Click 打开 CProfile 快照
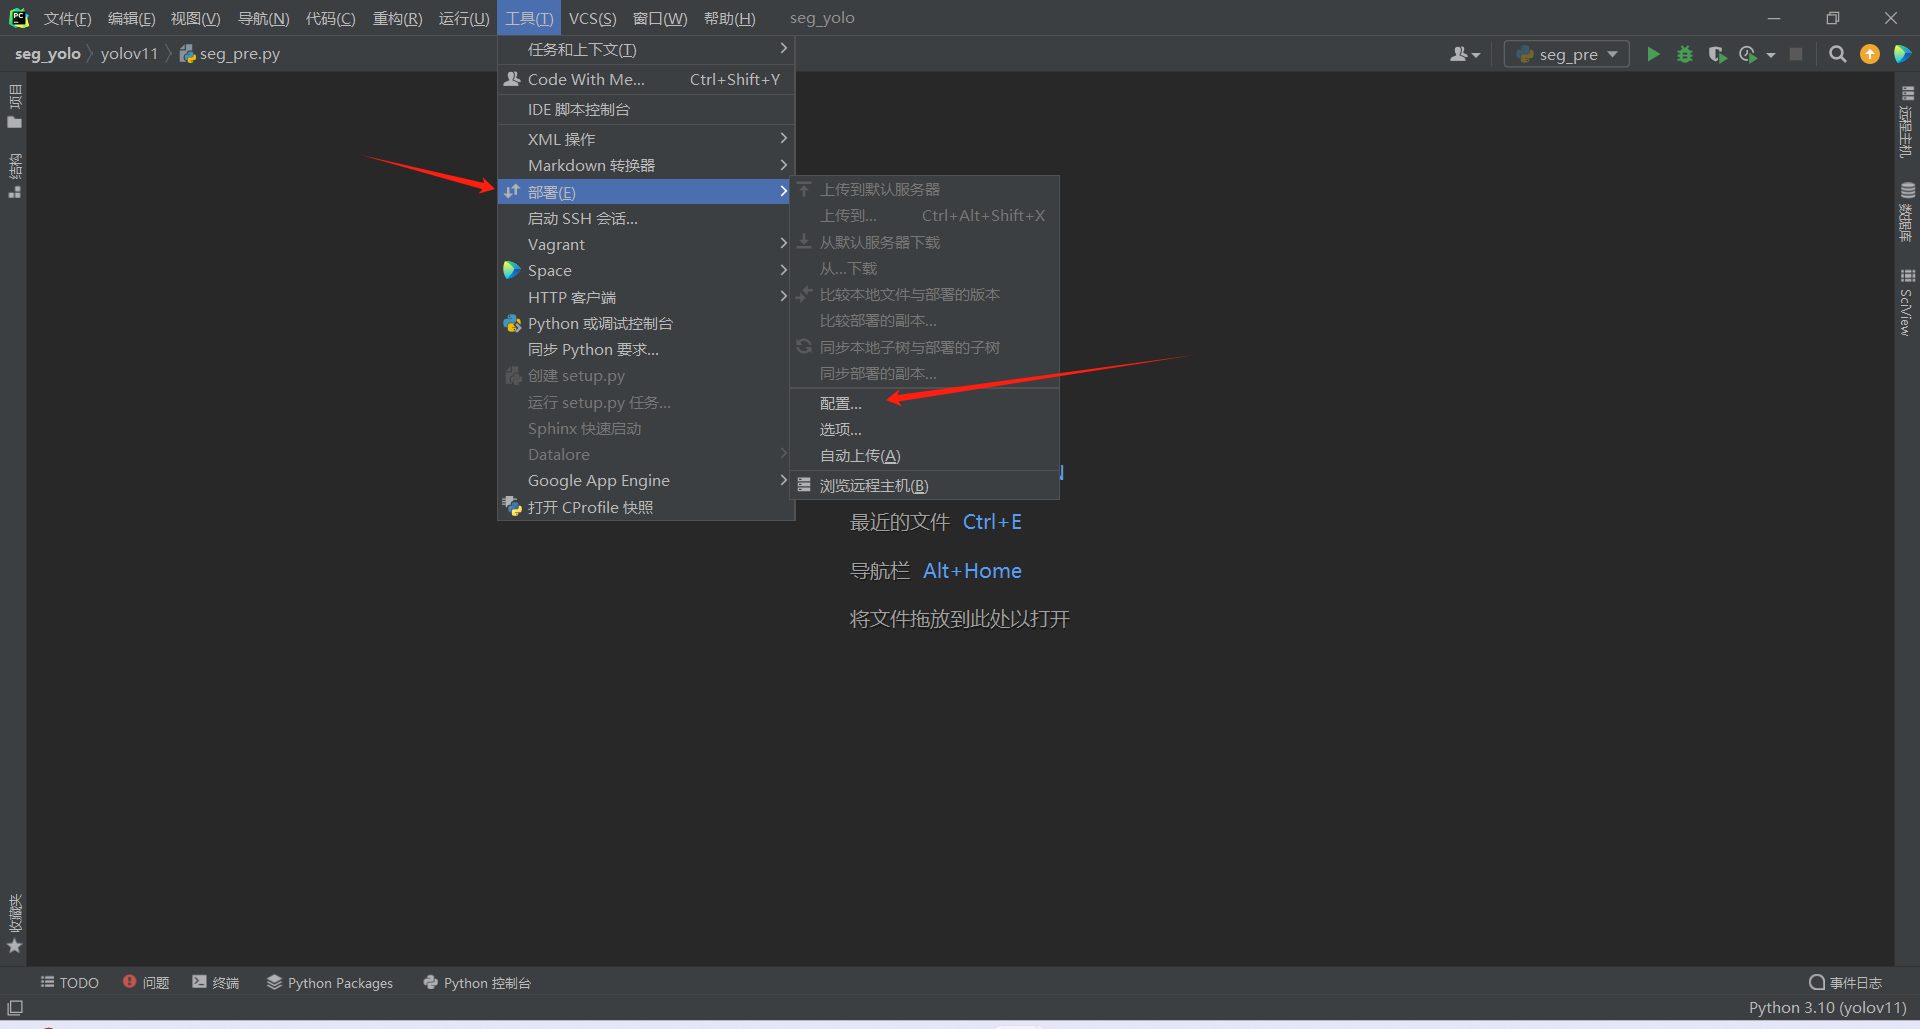Viewport: 1920px width, 1029px height. [646, 507]
